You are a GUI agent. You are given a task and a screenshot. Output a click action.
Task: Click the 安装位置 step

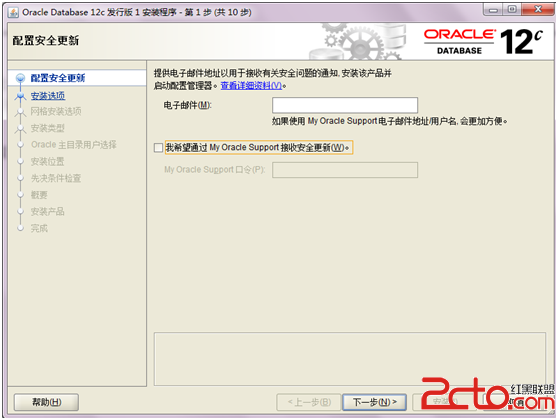tap(48, 162)
